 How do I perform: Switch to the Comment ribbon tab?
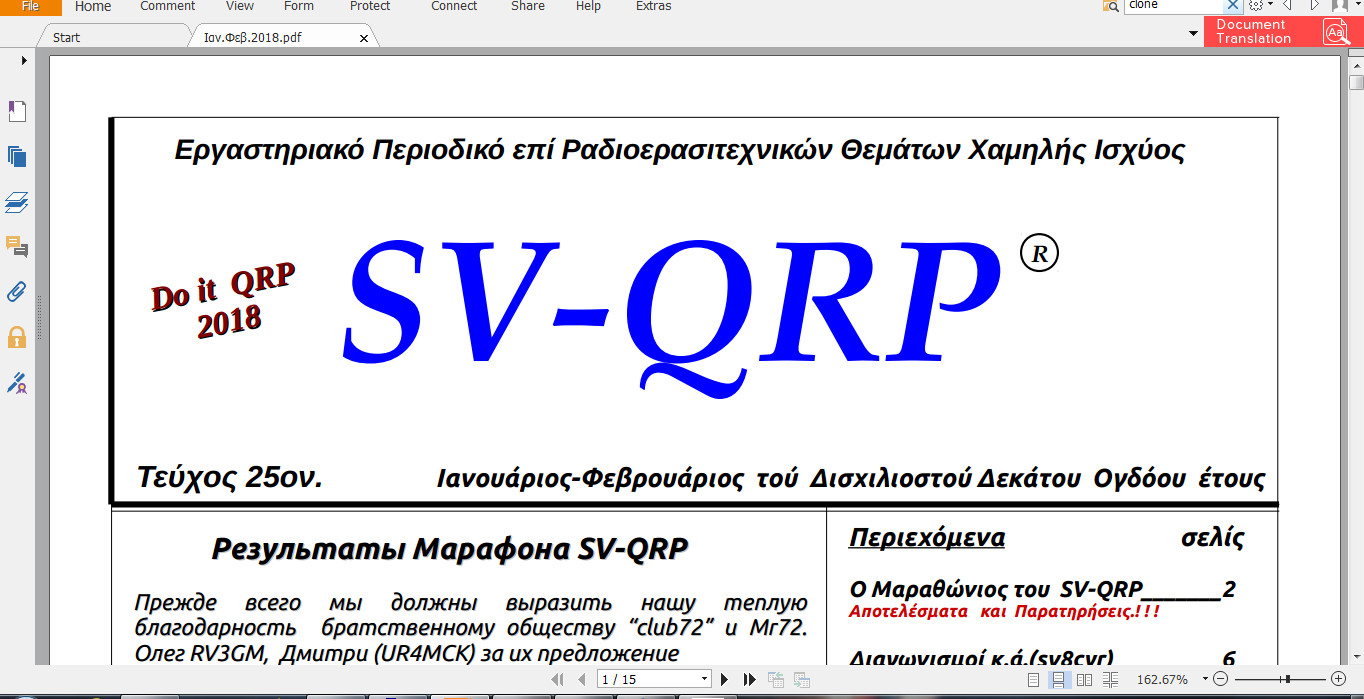coord(166,7)
